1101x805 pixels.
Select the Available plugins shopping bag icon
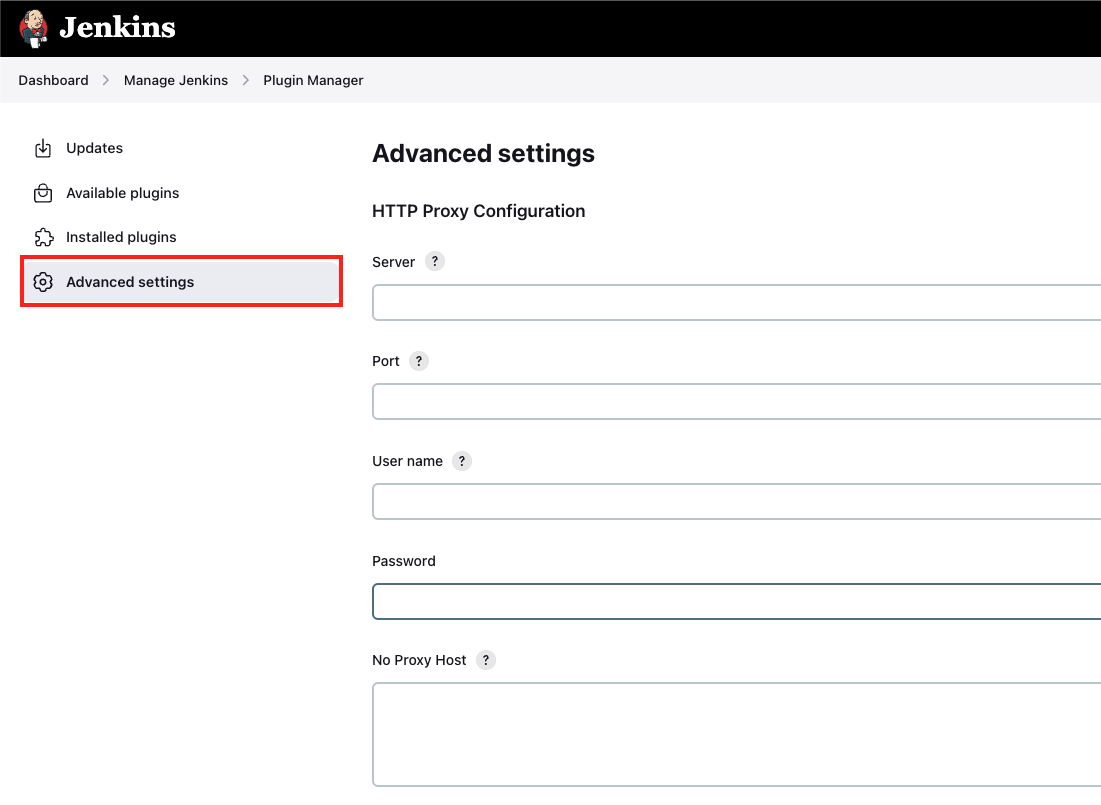42,193
